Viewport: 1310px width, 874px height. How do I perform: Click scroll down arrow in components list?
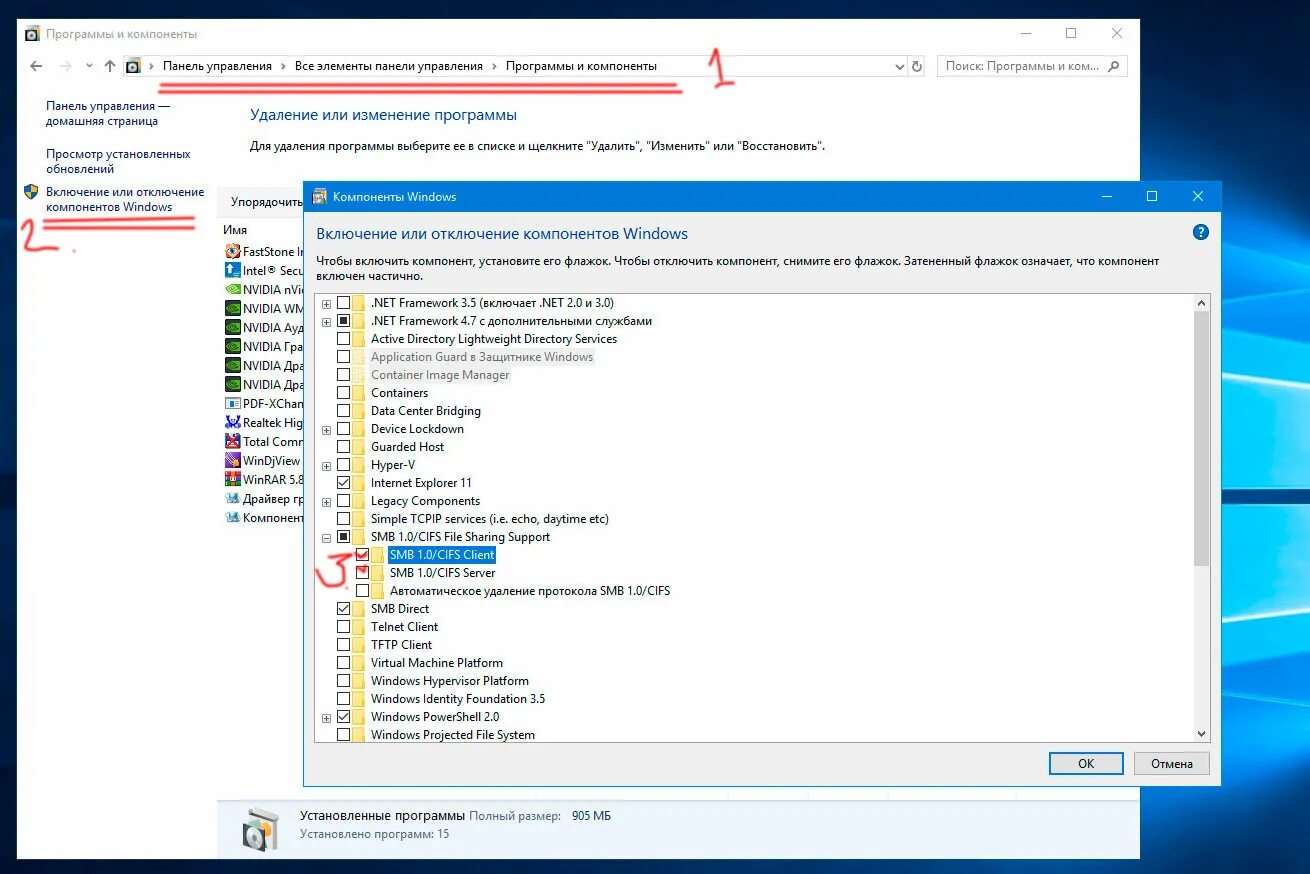click(x=1202, y=733)
